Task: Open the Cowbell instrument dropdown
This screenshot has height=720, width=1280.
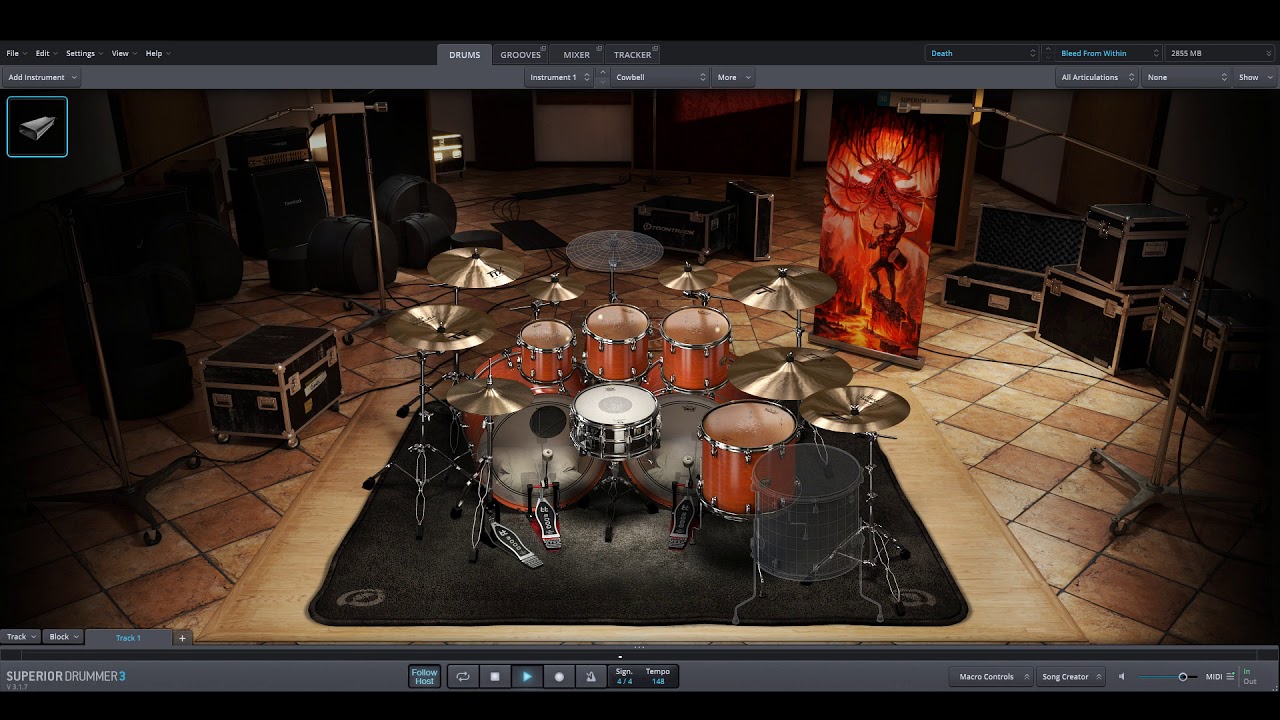Action: (x=660, y=77)
